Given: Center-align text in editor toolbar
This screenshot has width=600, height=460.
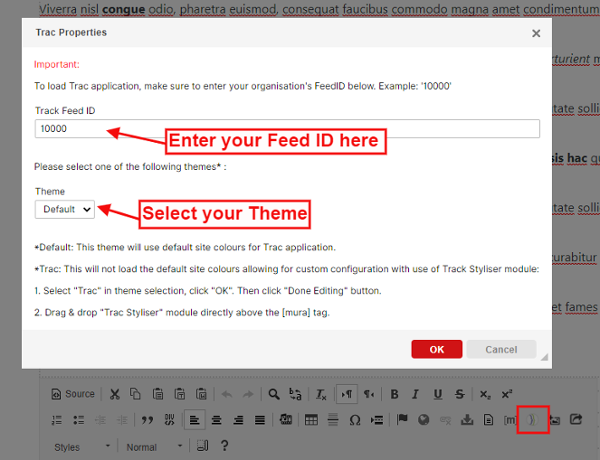Looking at the screenshot, I should (x=217, y=420).
